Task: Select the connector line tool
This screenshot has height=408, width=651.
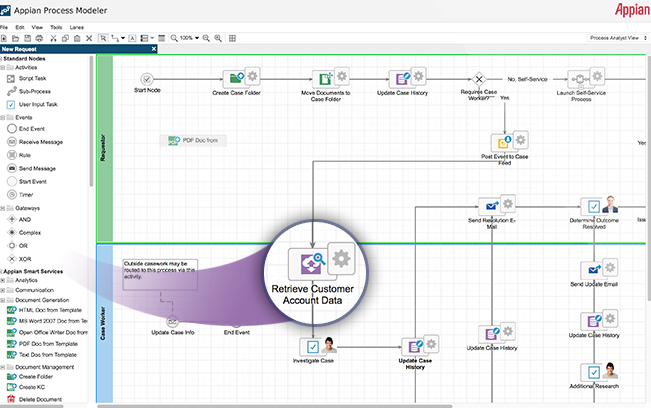Action: [x=115, y=38]
